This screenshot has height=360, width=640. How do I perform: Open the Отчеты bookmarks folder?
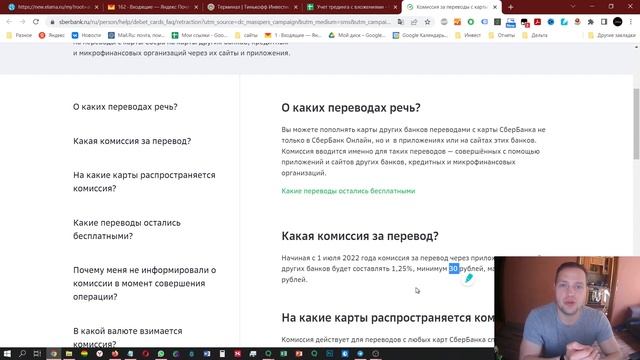502,36
